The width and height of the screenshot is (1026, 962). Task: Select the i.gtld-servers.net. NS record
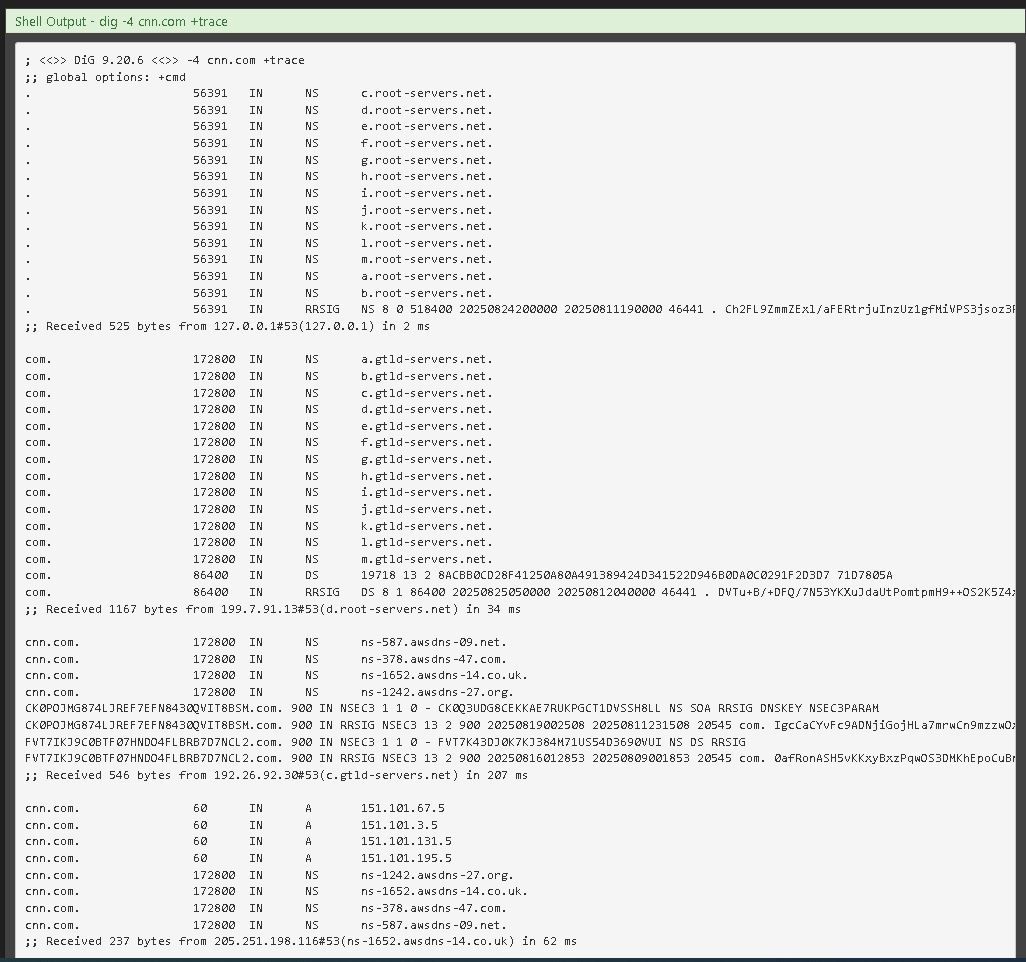click(x=259, y=493)
